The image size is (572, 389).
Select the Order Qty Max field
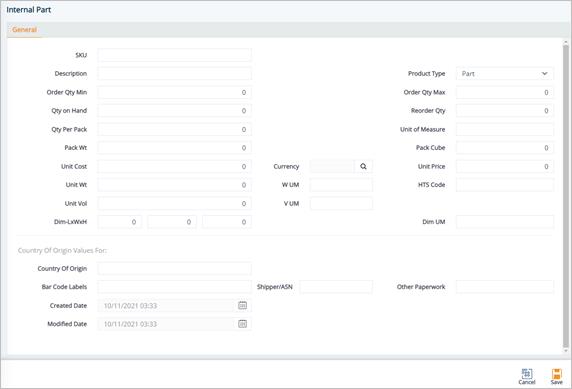[505, 92]
